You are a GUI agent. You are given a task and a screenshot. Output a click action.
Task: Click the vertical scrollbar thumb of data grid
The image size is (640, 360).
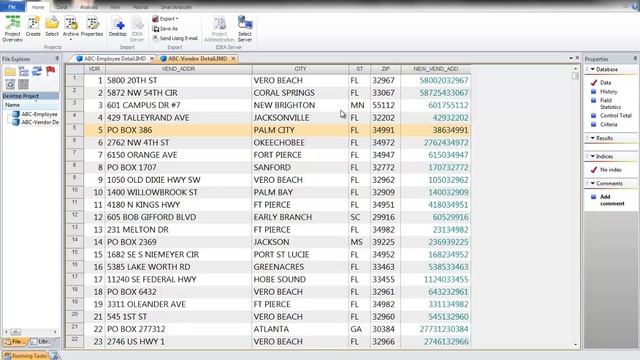coord(575,76)
